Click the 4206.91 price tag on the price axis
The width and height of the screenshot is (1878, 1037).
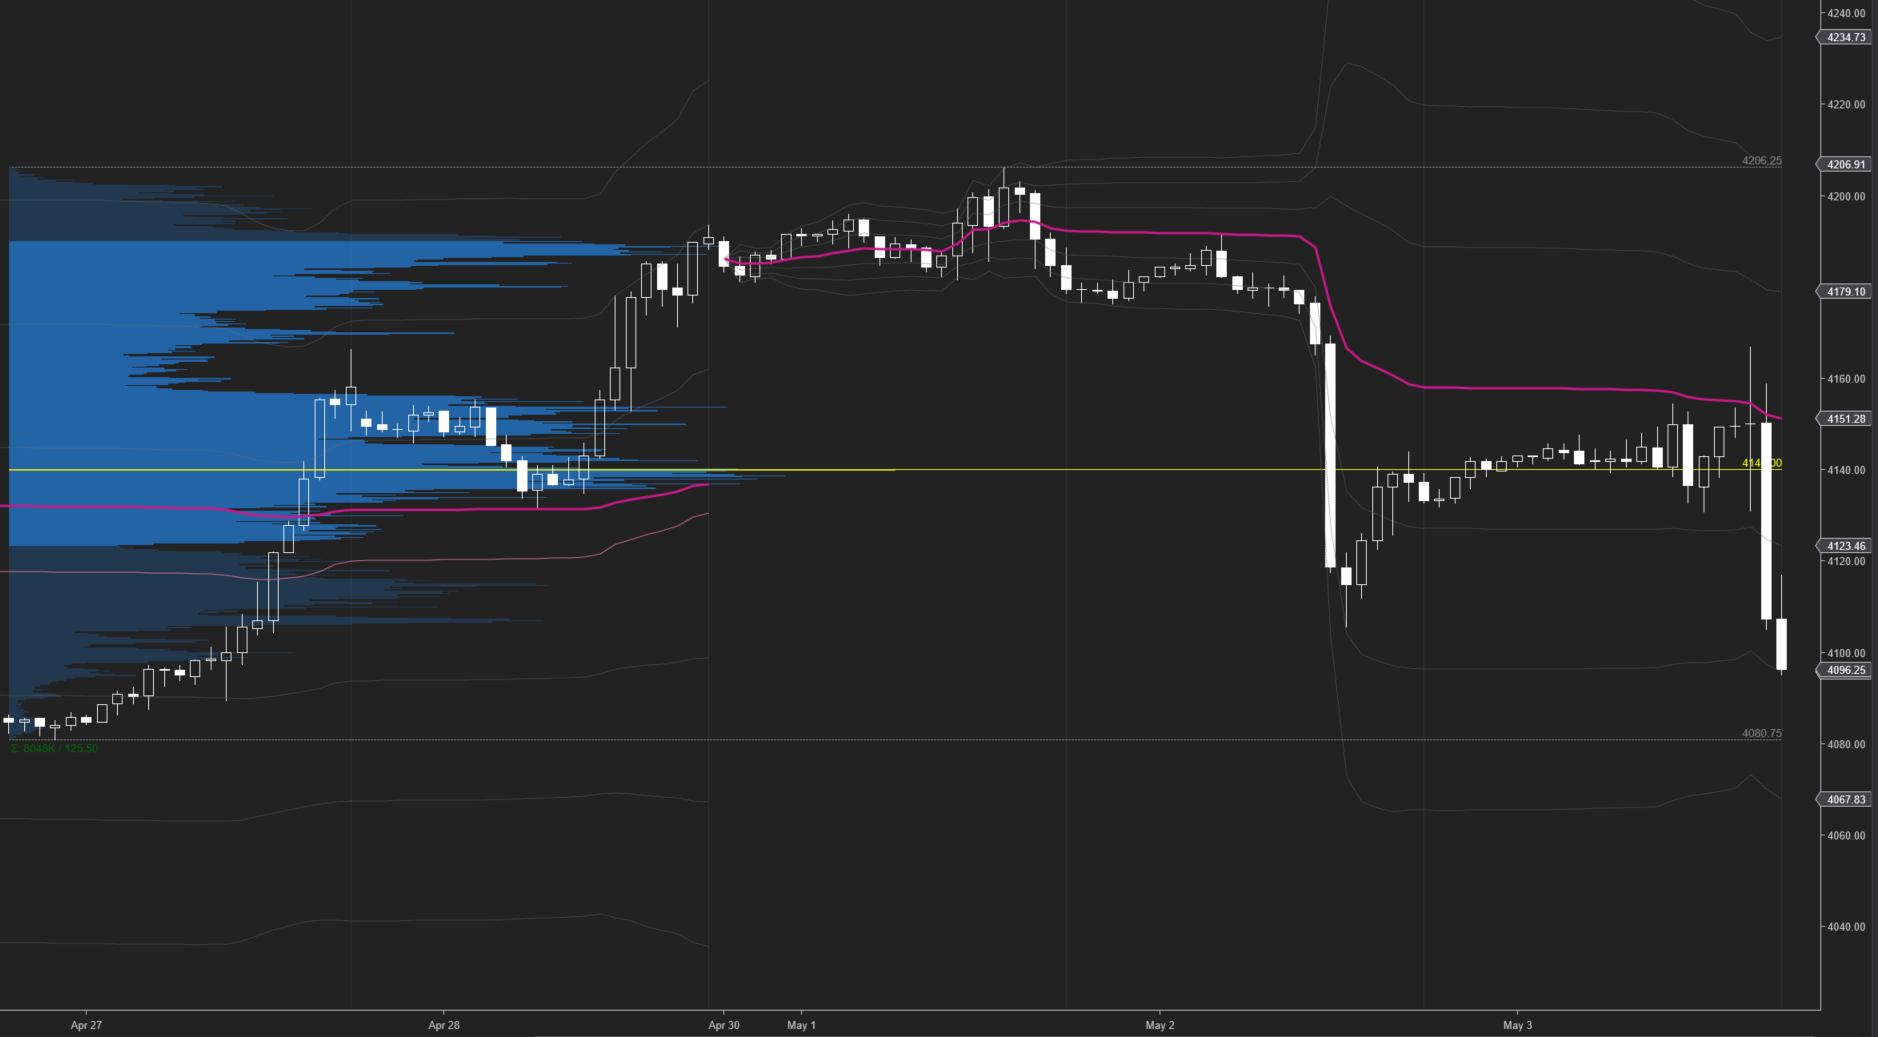coord(1842,164)
